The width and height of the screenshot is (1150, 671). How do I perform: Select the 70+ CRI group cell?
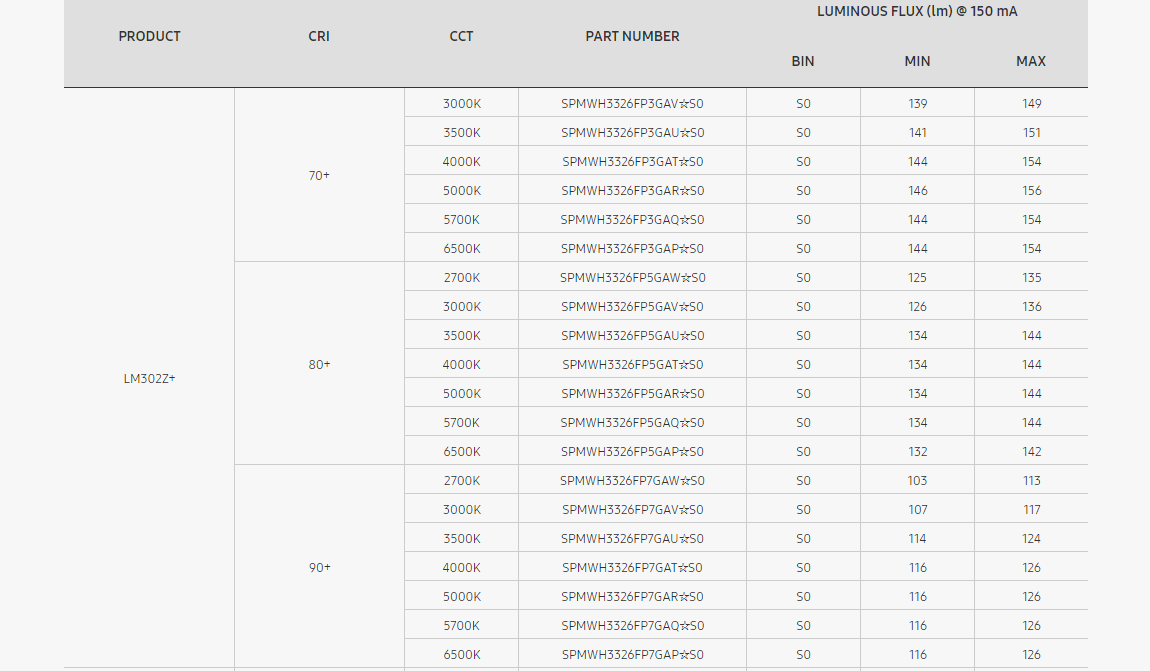coord(319,175)
